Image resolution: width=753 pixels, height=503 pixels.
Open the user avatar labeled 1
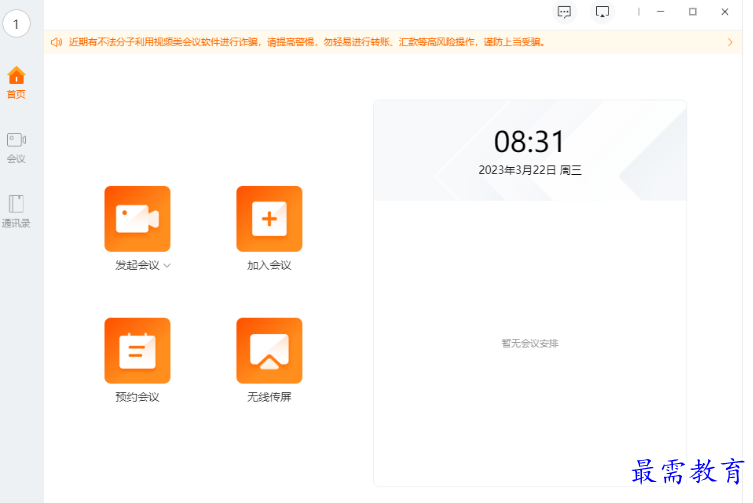[16, 24]
